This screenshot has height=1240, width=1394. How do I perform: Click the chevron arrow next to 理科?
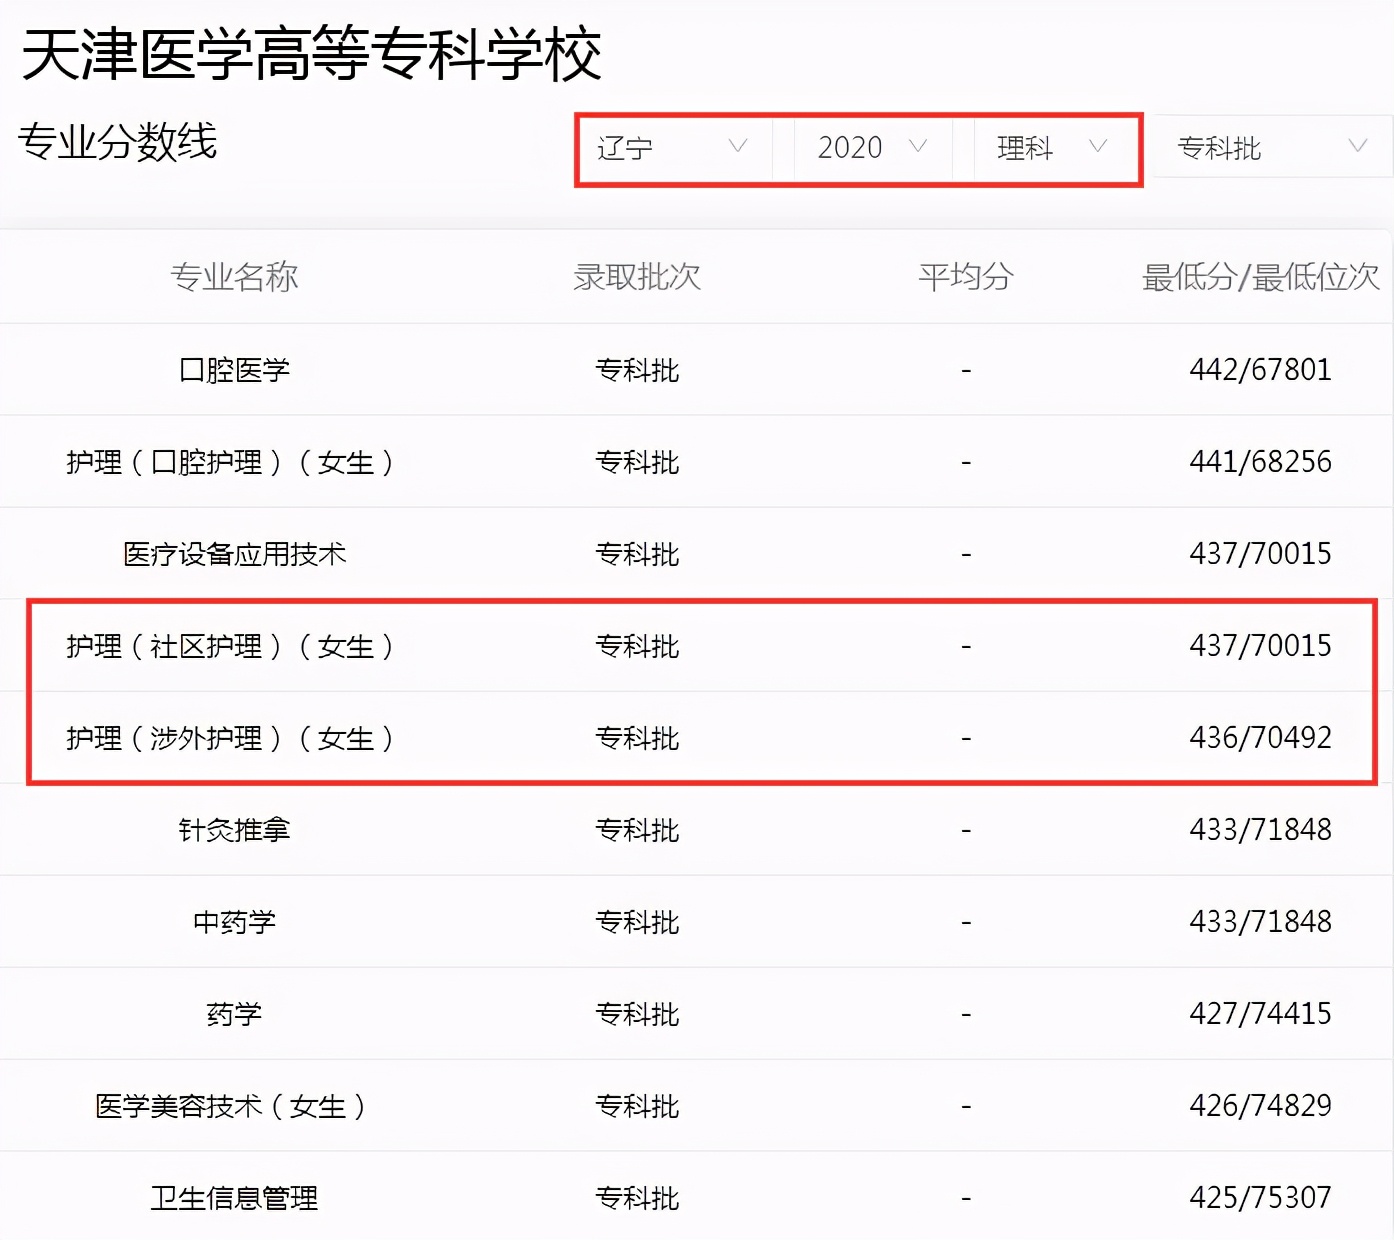(1098, 148)
